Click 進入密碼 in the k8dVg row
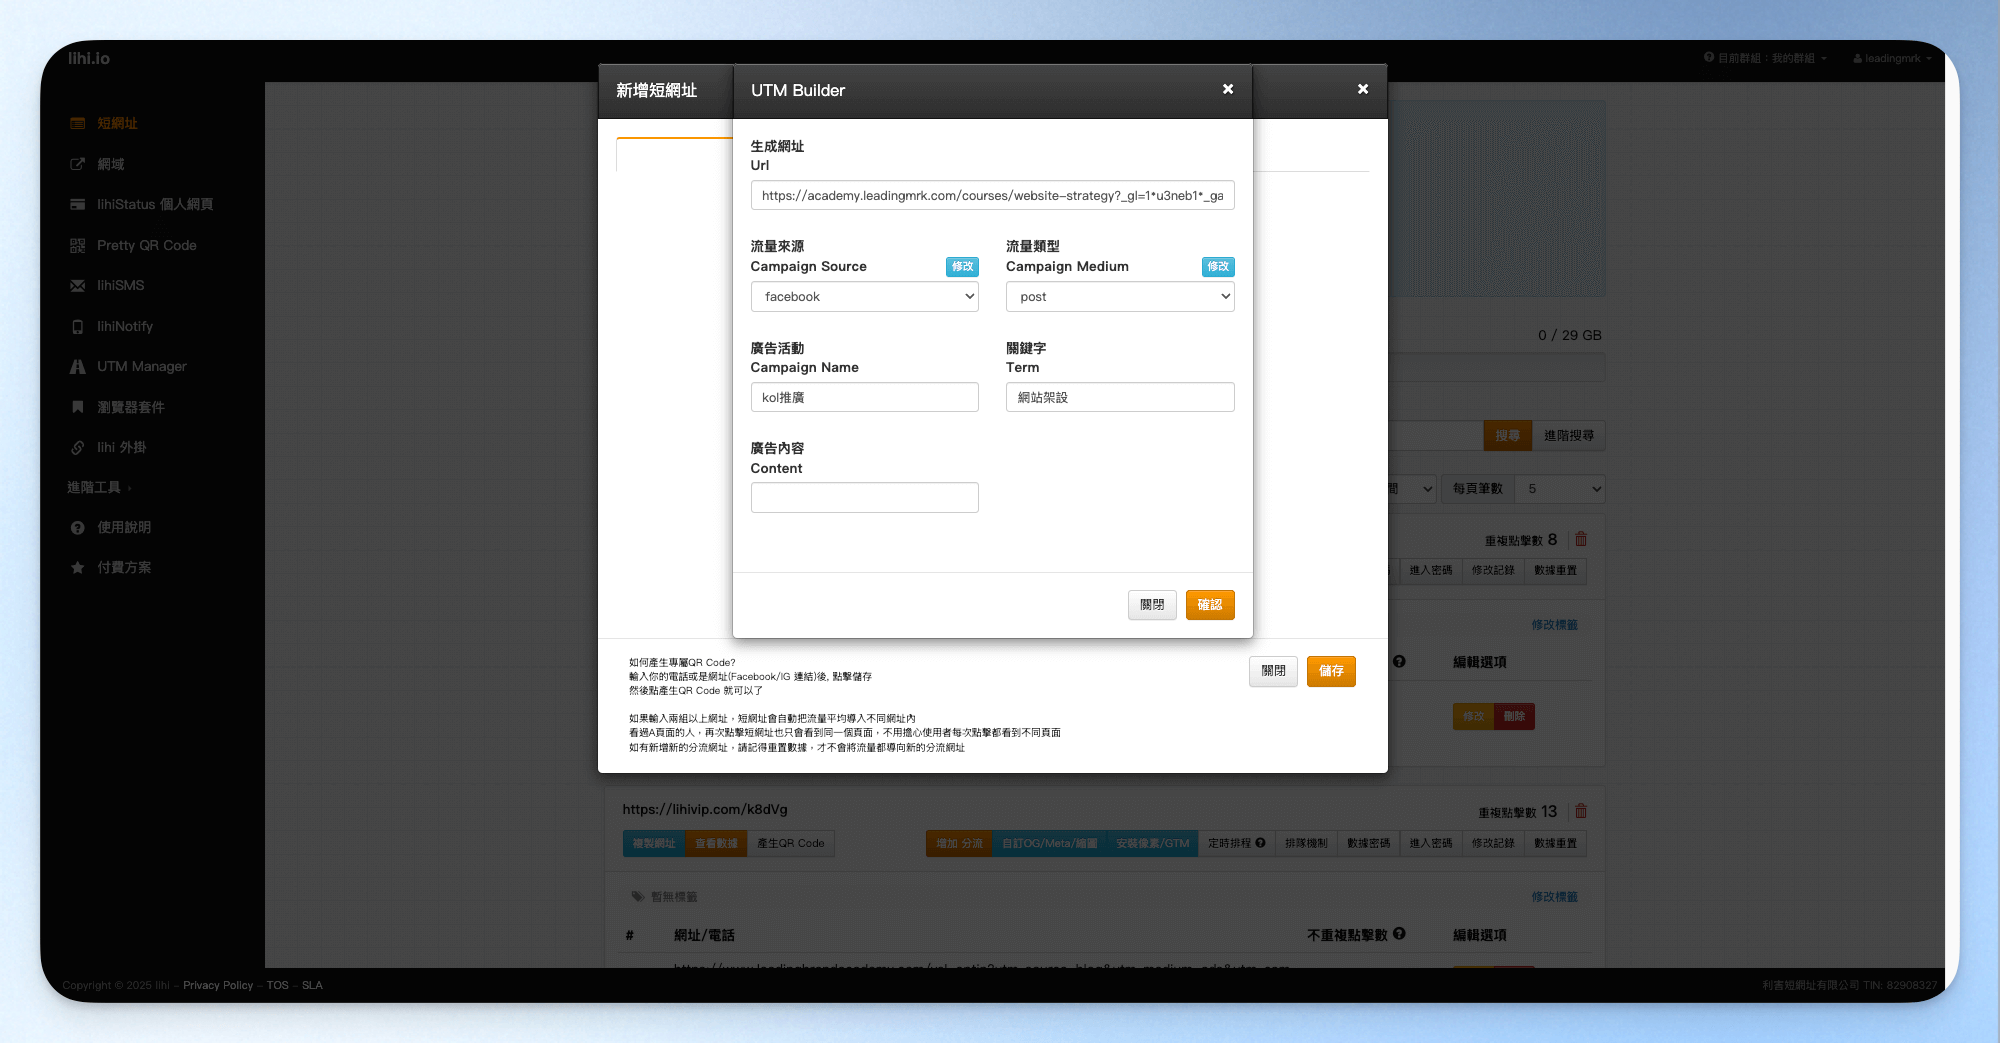Screen dimensions: 2000x1043 [x=1430, y=843]
